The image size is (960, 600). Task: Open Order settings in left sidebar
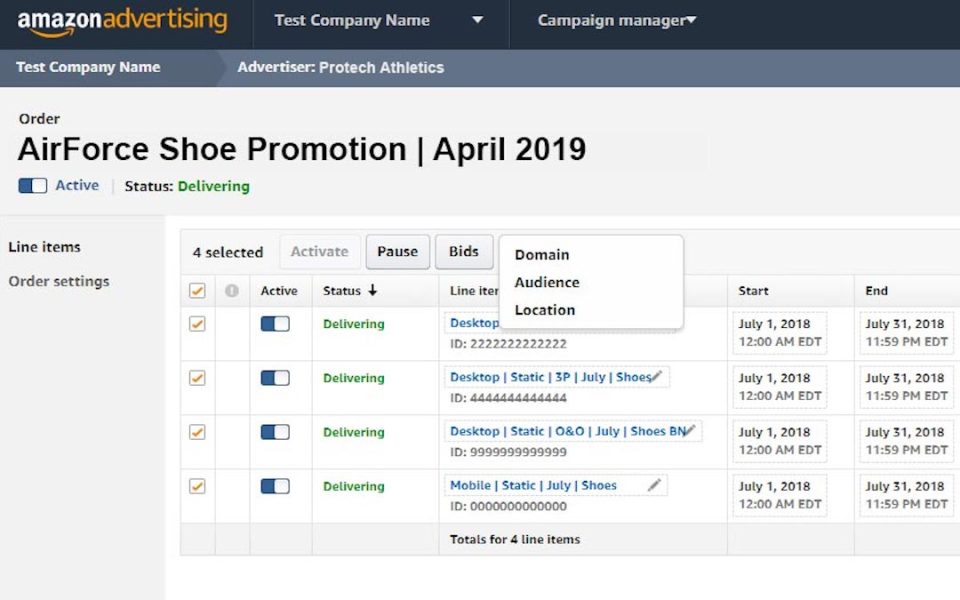coord(59,282)
